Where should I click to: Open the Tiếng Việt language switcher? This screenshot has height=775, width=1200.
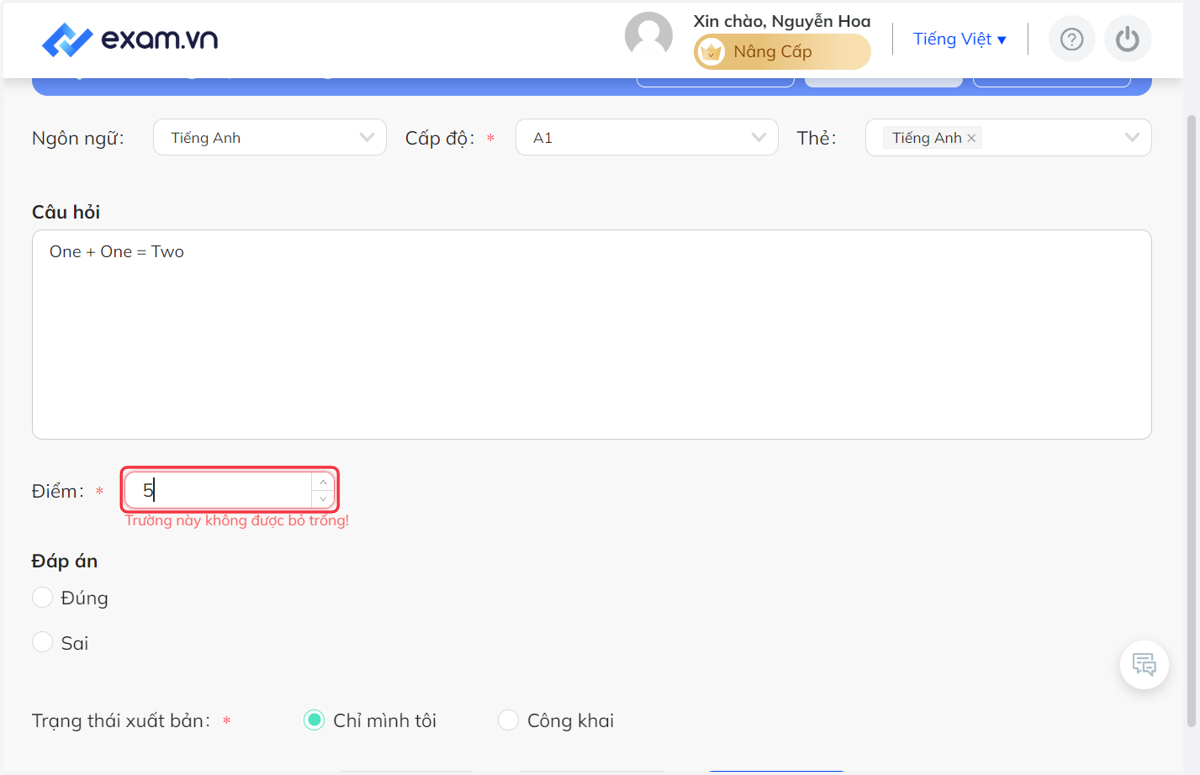960,39
